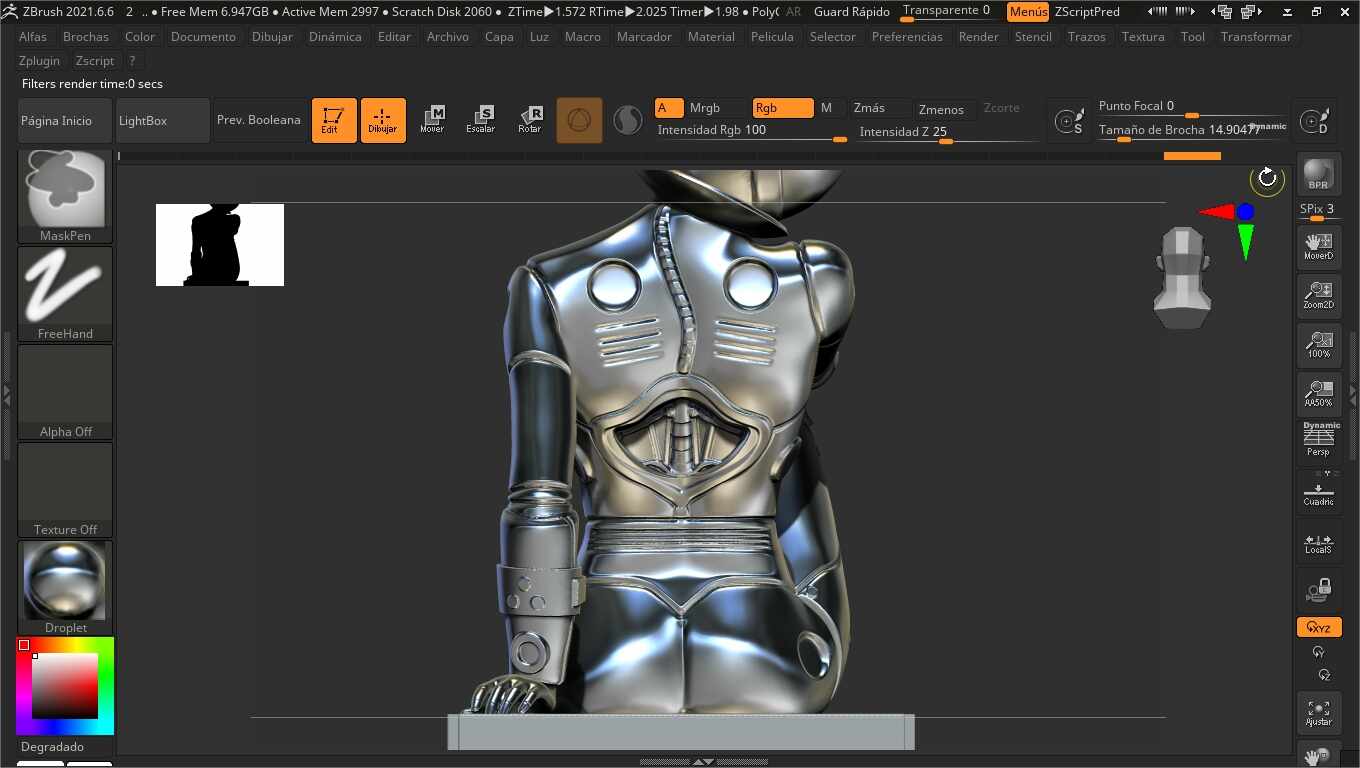Screen dimensions: 1360x768
Task: Open the Material menu
Action: click(x=711, y=36)
